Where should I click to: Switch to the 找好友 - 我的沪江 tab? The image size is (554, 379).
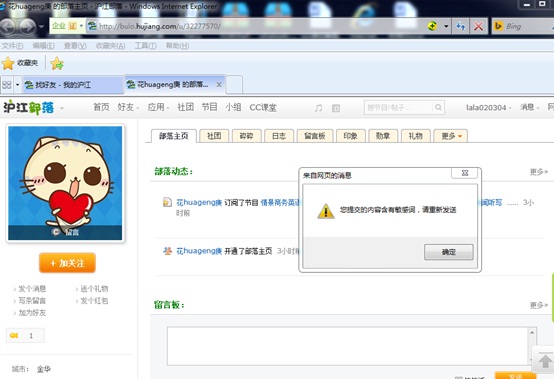click(x=73, y=85)
